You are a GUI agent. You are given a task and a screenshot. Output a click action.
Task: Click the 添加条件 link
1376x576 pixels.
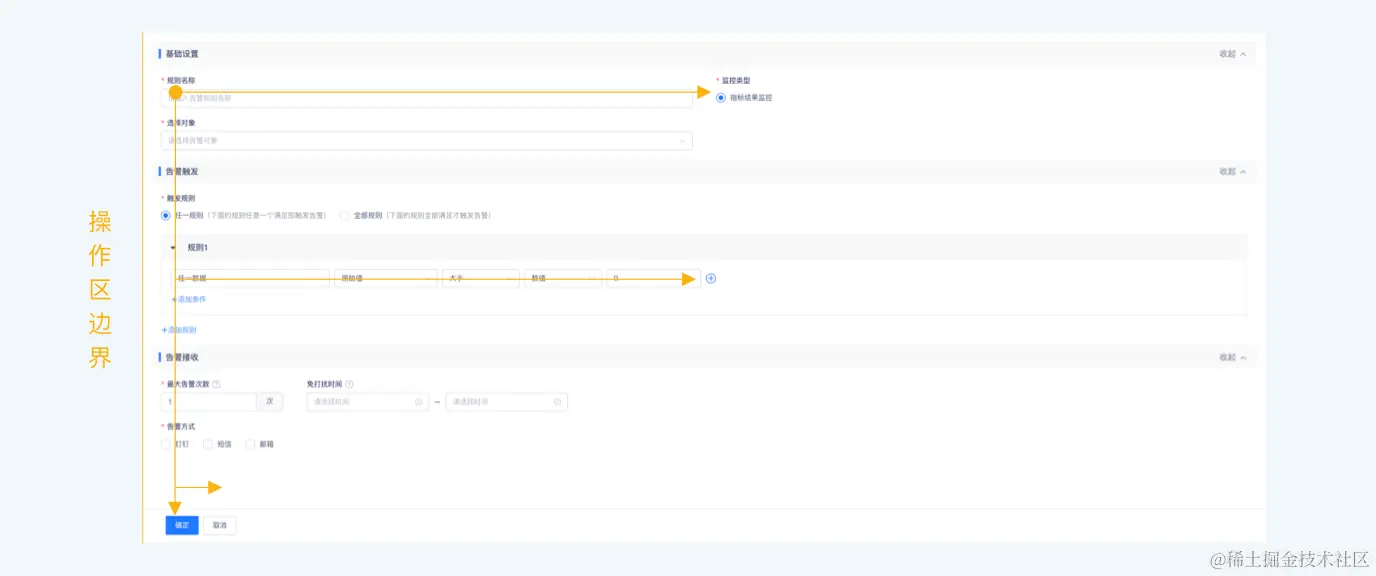tap(189, 299)
